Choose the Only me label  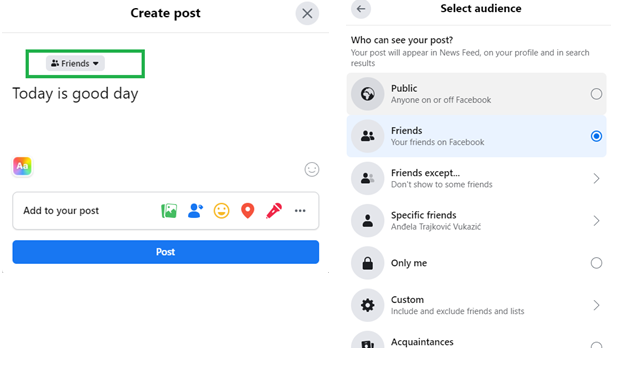(409, 263)
